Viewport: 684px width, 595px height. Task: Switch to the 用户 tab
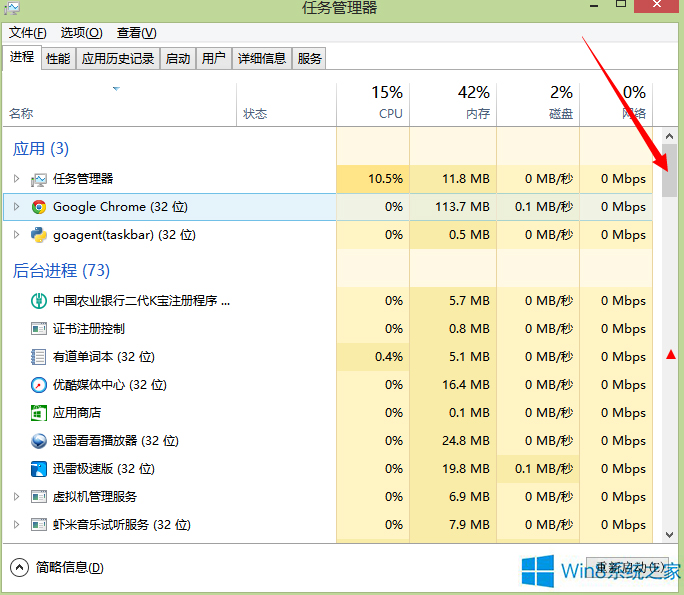pos(214,58)
